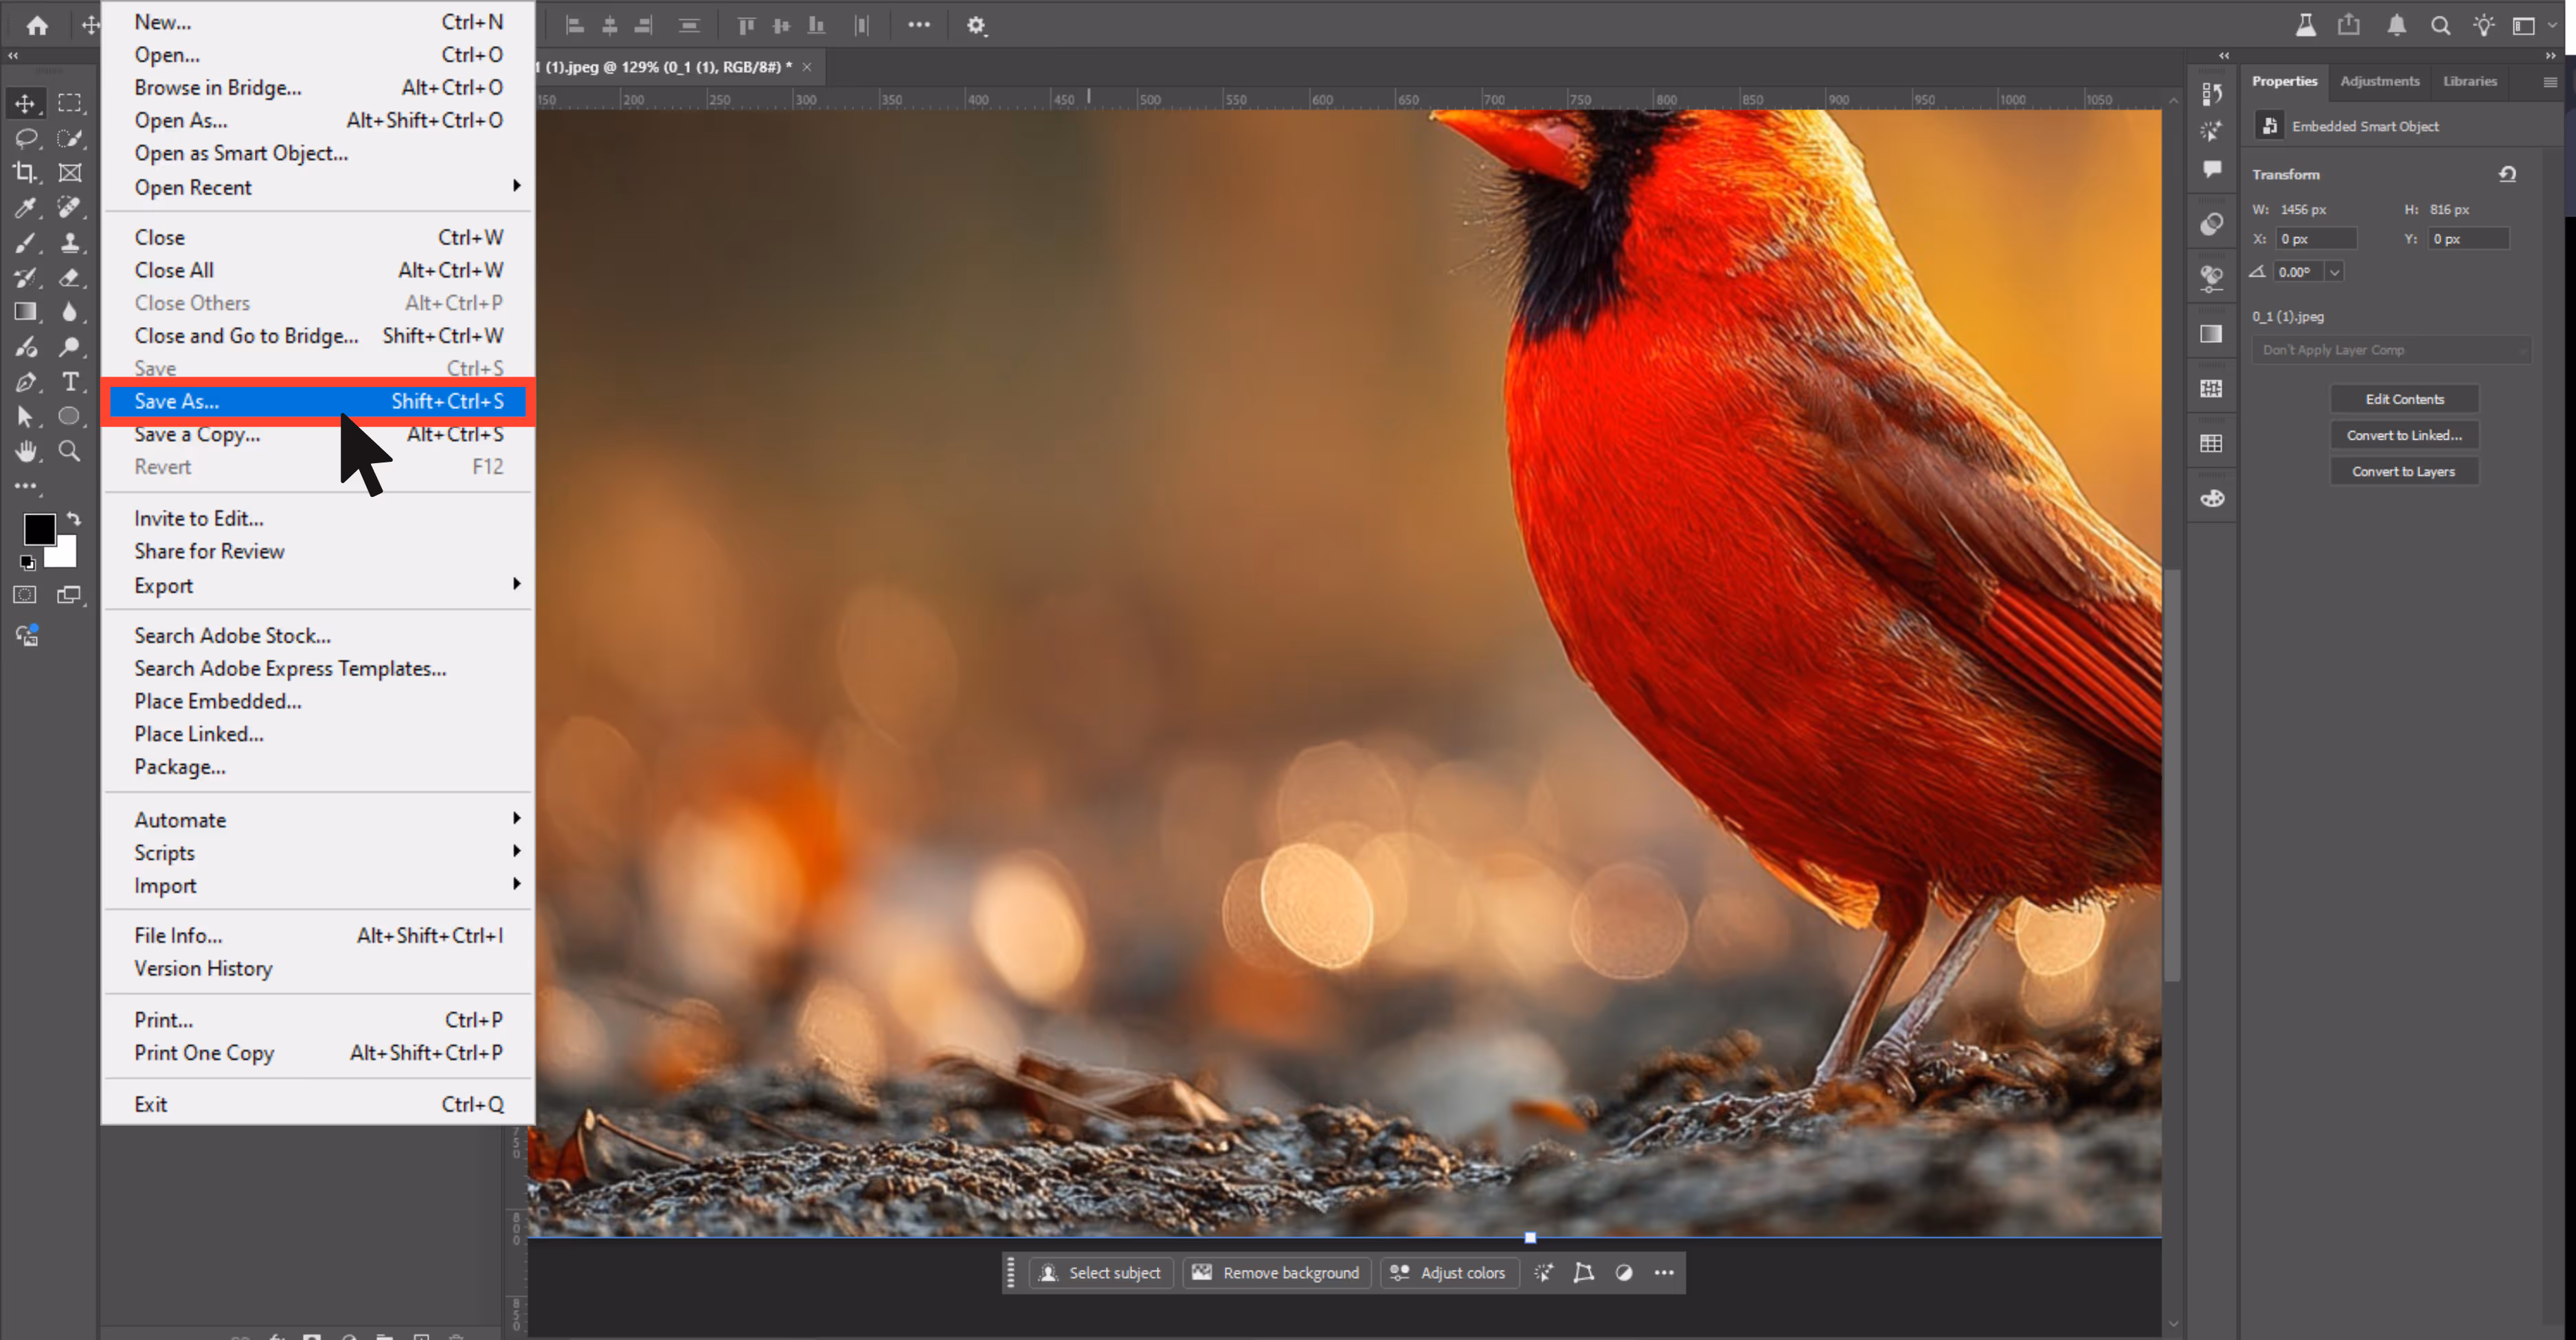This screenshot has height=1340, width=2576.
Task: Reset transform in Properties panel
Action: pyautogui.click(x=2507, y=174)
